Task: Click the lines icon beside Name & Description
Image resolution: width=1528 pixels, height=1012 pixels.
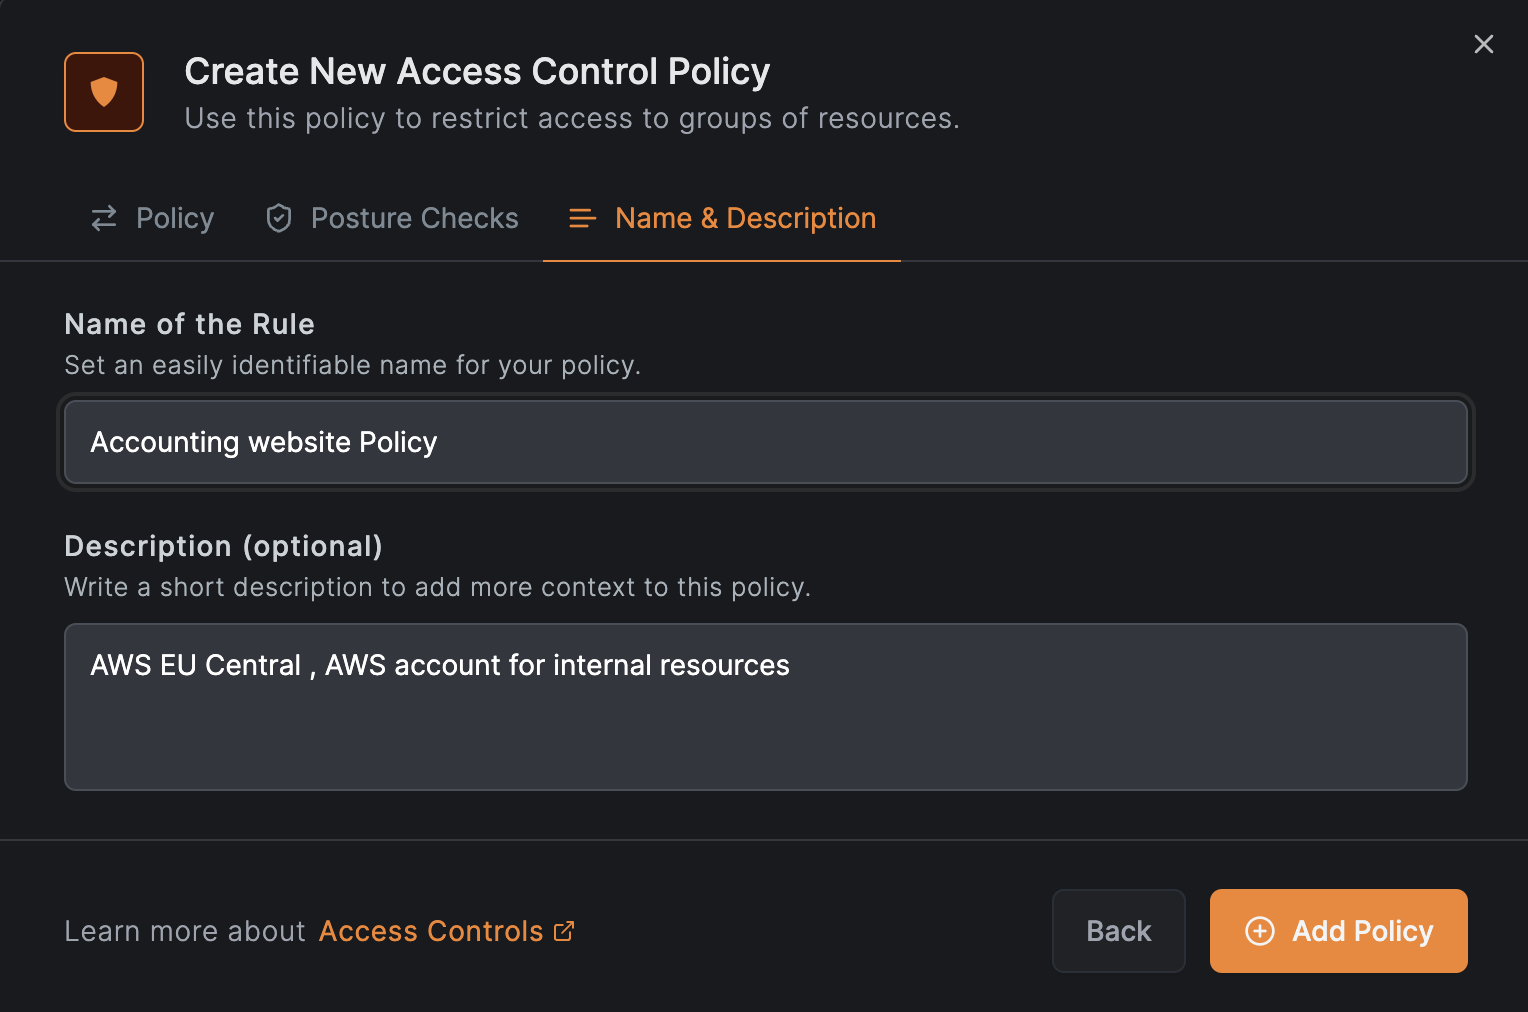Action: tap(582, 218)
